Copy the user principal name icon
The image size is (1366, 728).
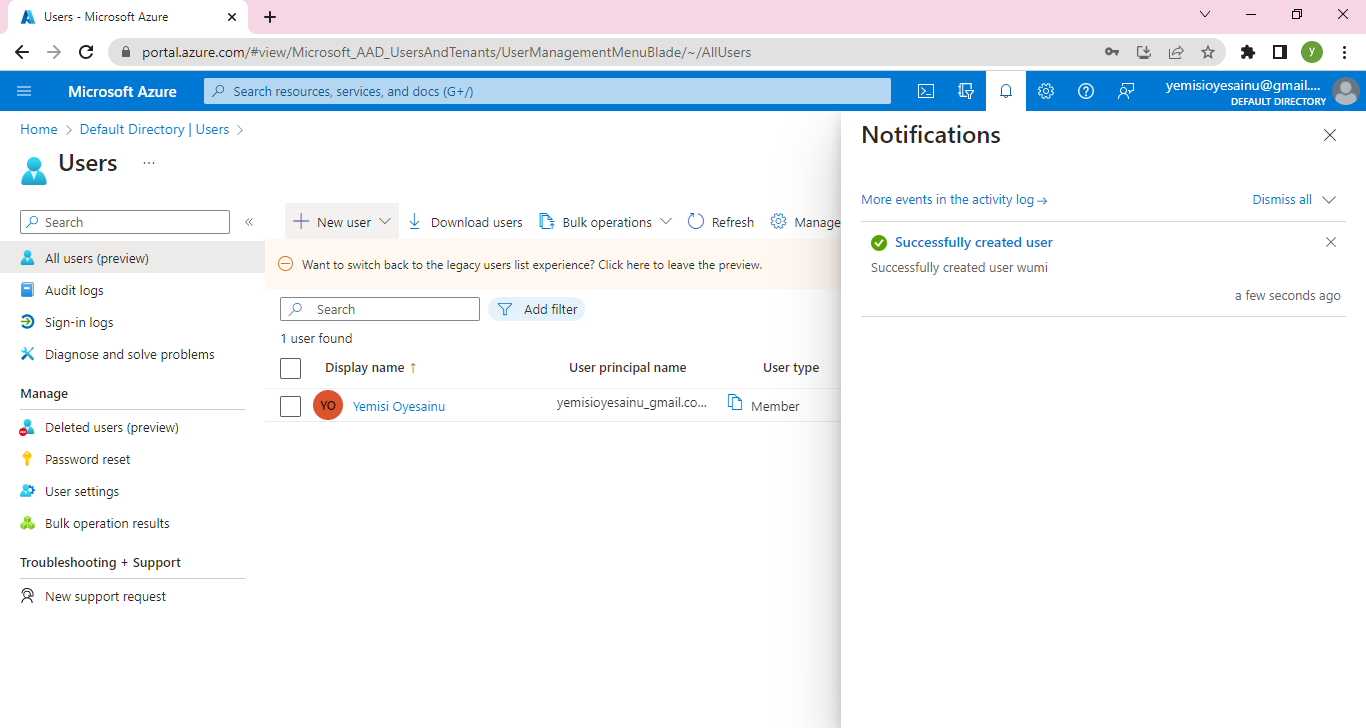tap(735, 403)
